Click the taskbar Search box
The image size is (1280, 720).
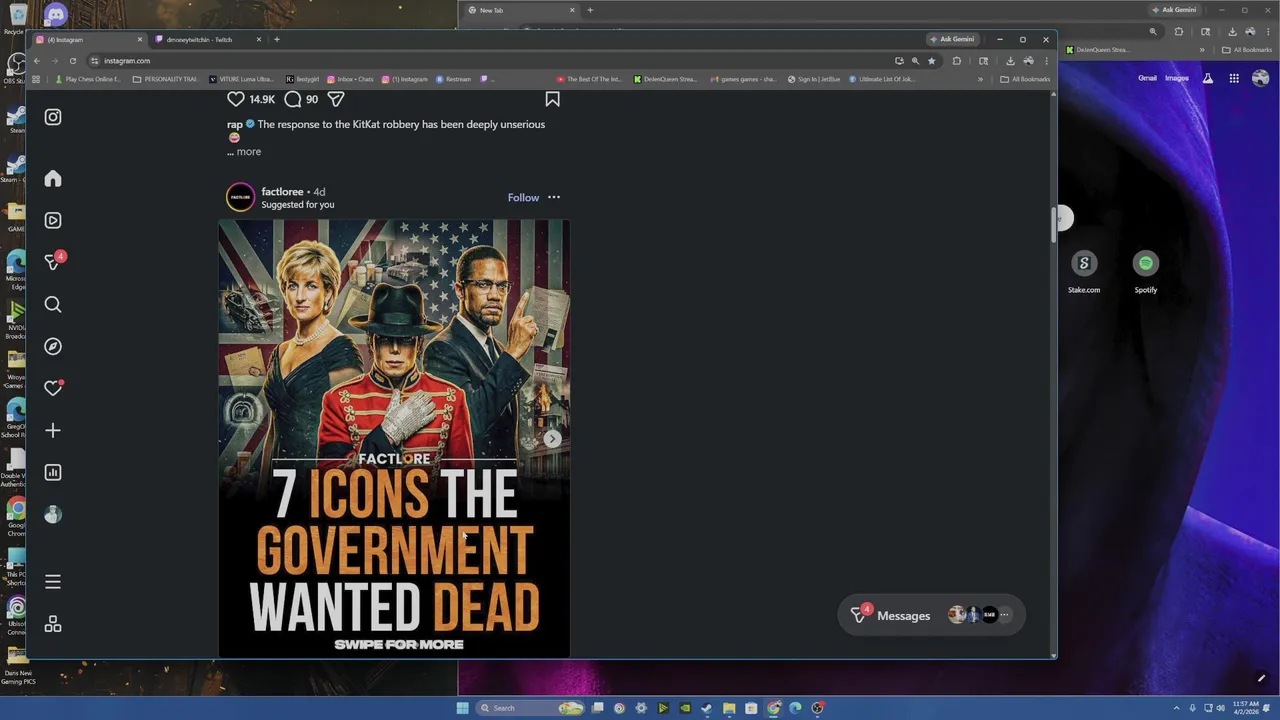tap(530, 708)
